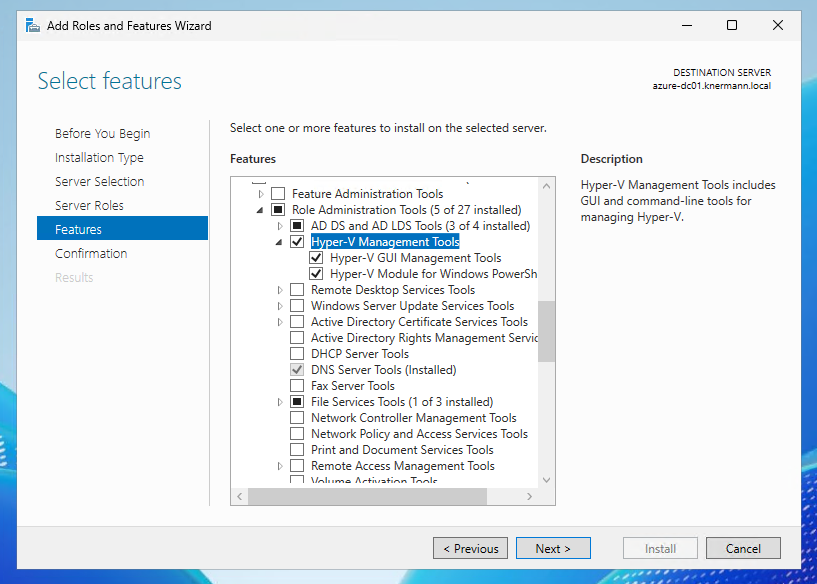This screenshot has width=817, height=584.
Task: Collapse Hyper-V Management Tools node
Action: click(x=279, y=242)
